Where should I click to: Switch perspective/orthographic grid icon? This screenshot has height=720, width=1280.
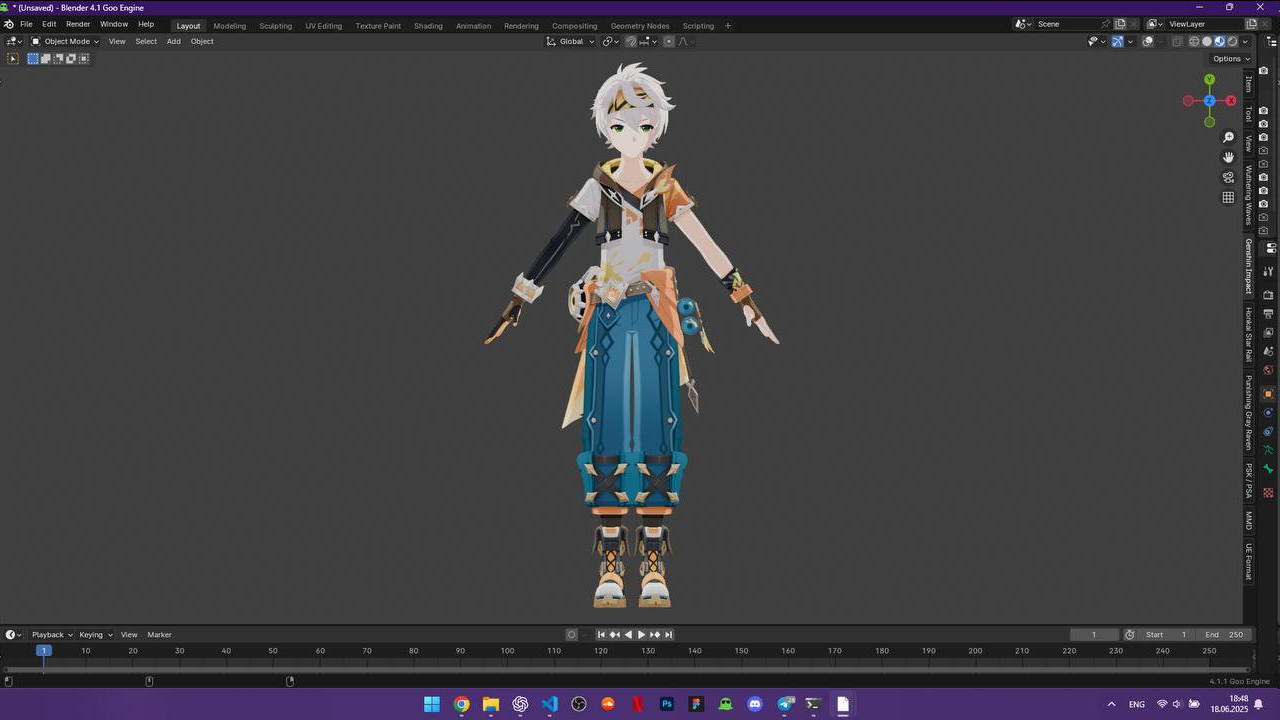1228,197
